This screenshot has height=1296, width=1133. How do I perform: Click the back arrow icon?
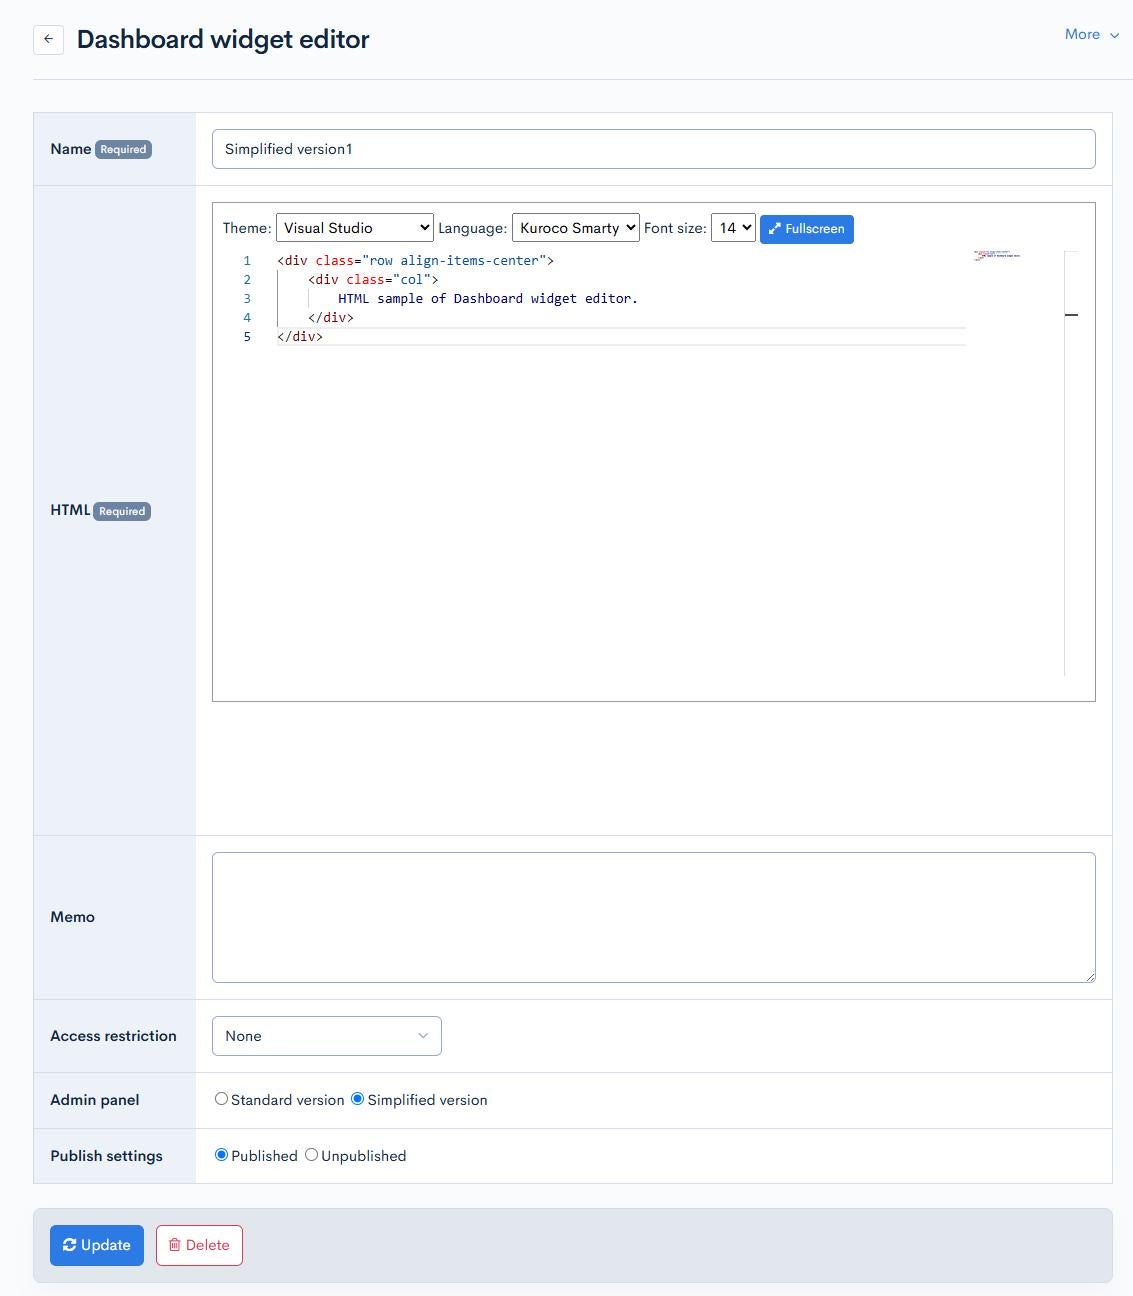[x=48, y=39]
